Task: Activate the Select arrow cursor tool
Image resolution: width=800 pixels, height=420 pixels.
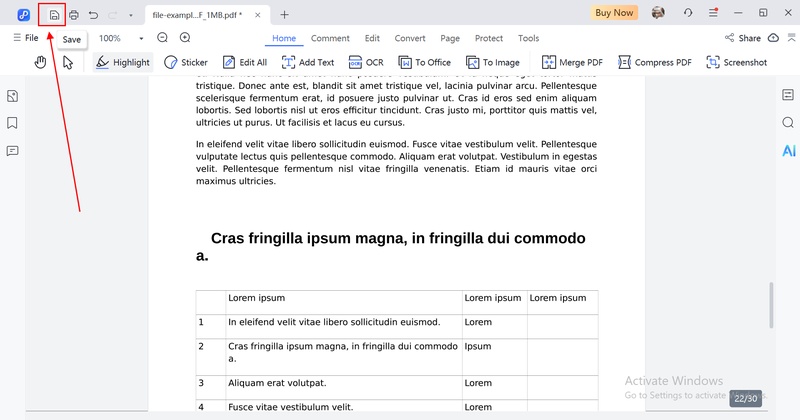Action: tap(68, 62)
